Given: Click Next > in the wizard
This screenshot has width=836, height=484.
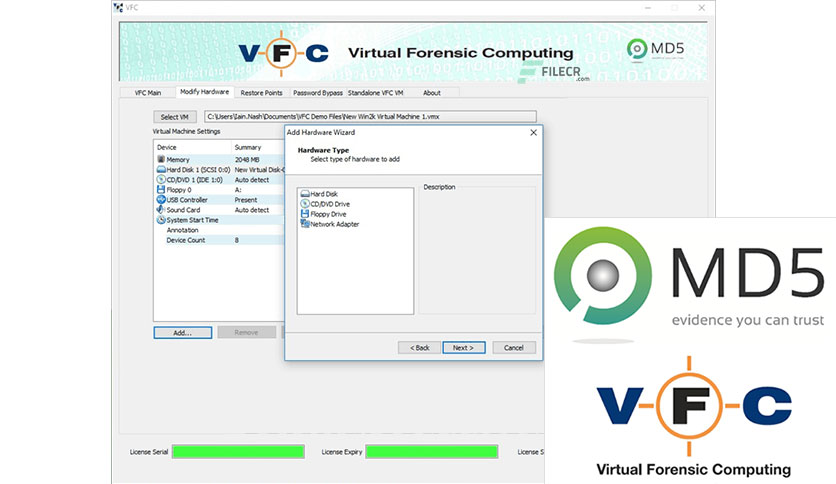Looking at the screenshot, I should [x=464, y=348].
